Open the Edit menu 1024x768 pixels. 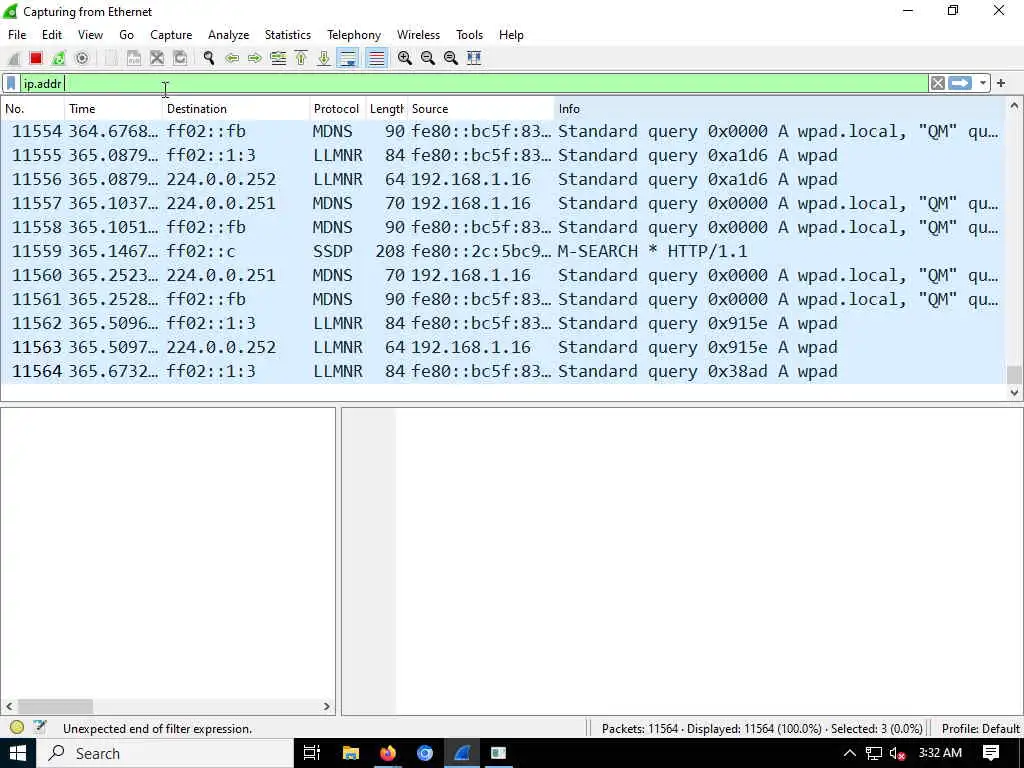[x=52, y=35]
